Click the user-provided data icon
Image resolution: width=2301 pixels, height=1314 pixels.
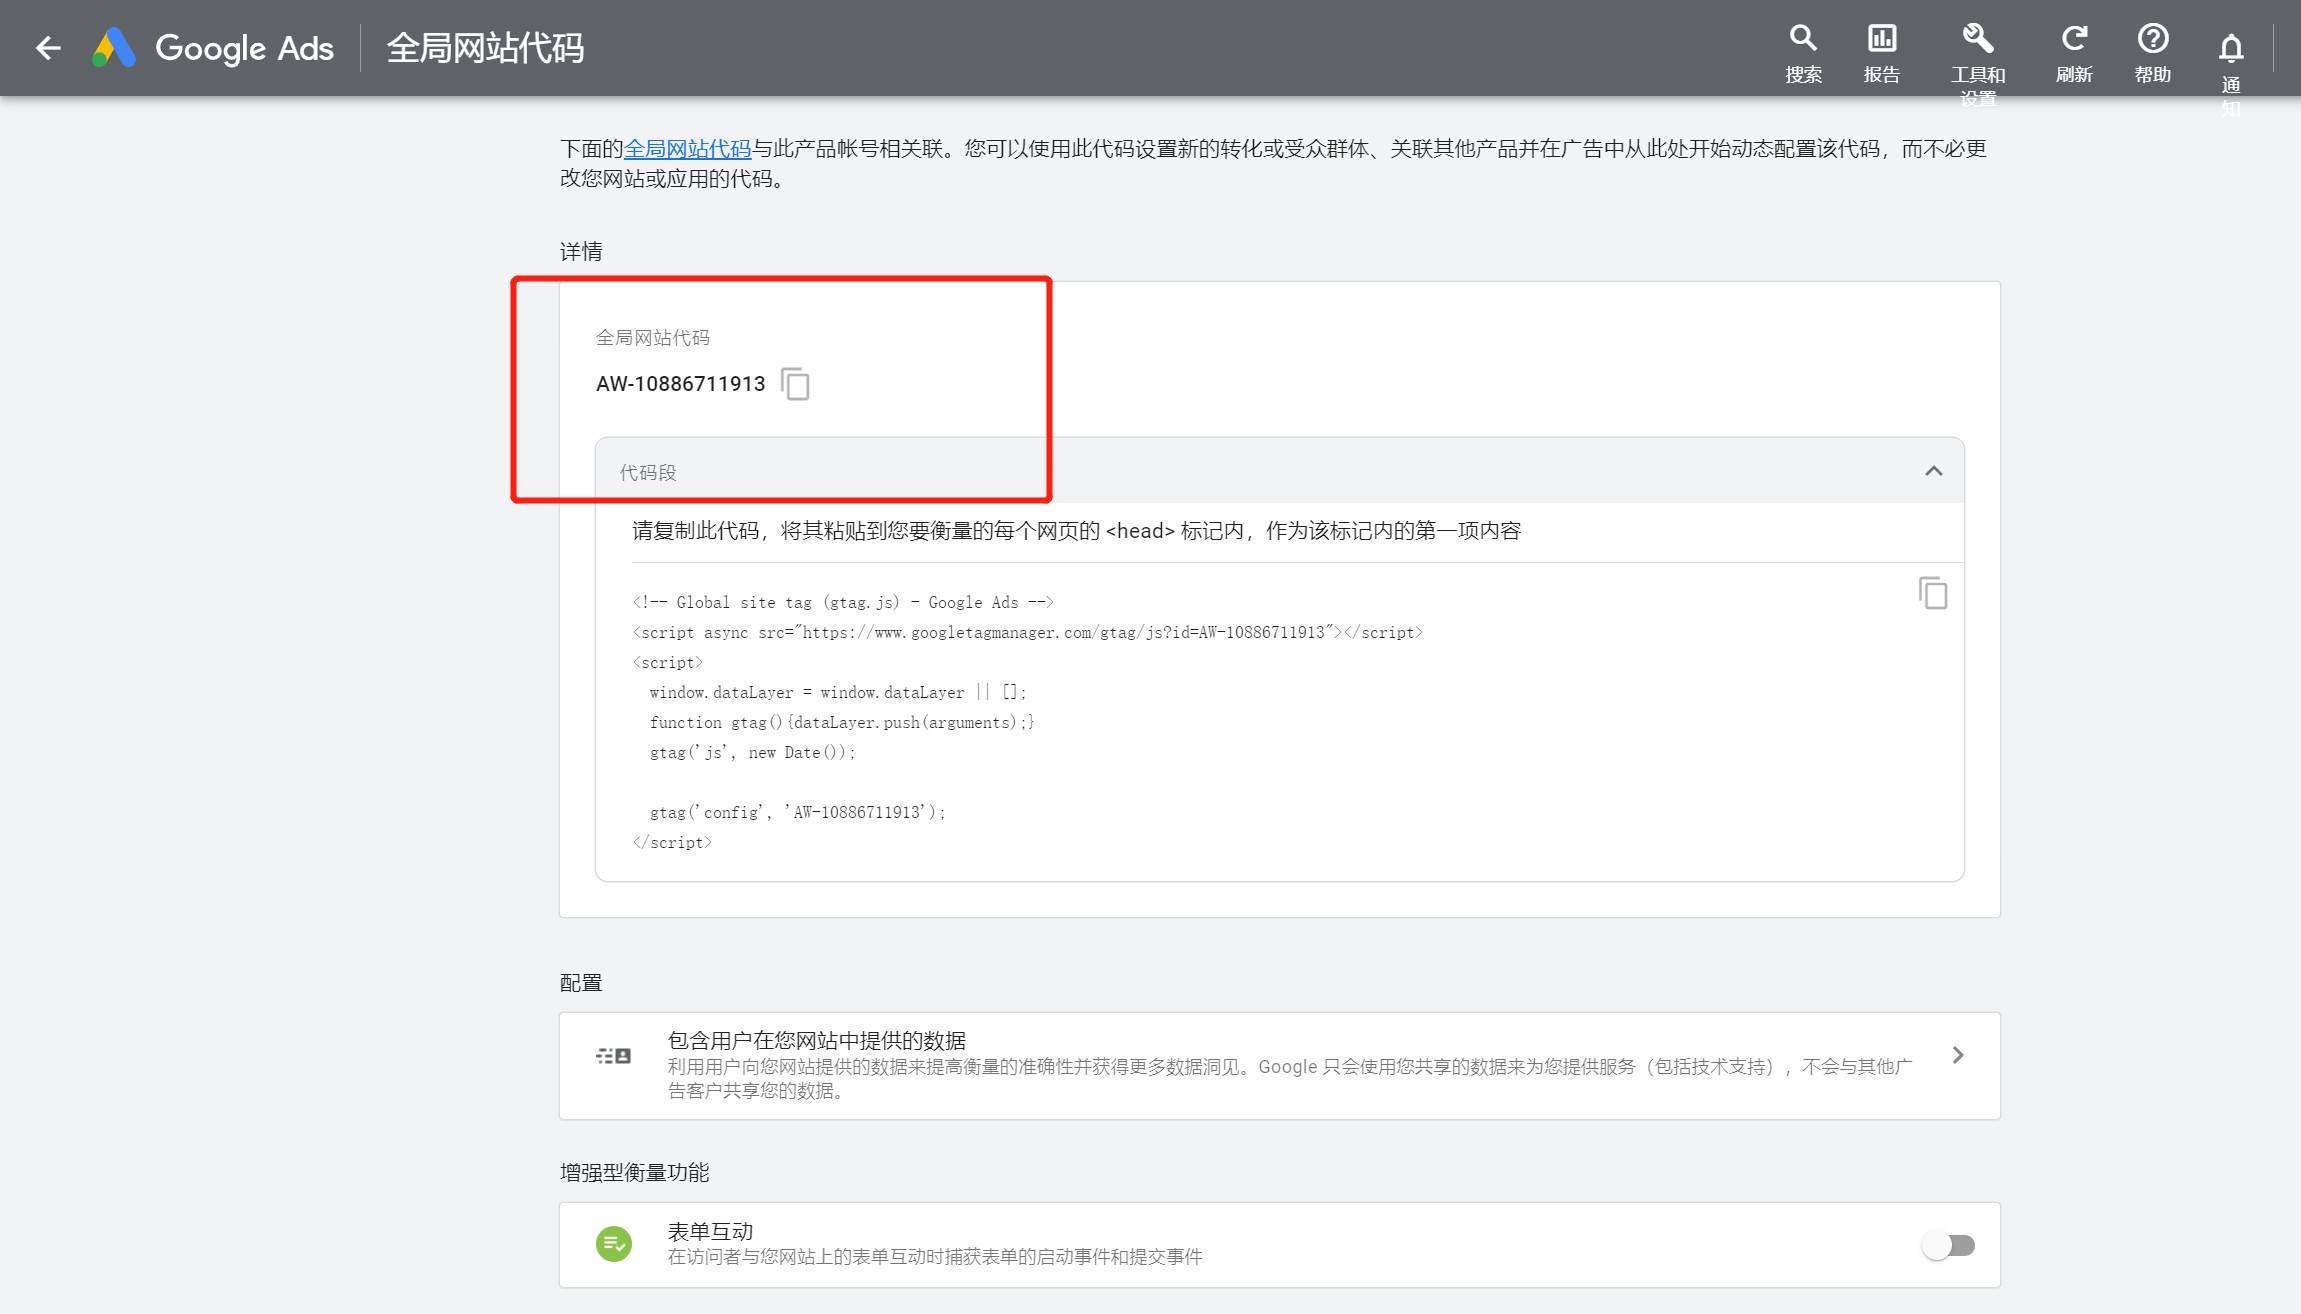pyautogui.click(x=613, y=1056)
